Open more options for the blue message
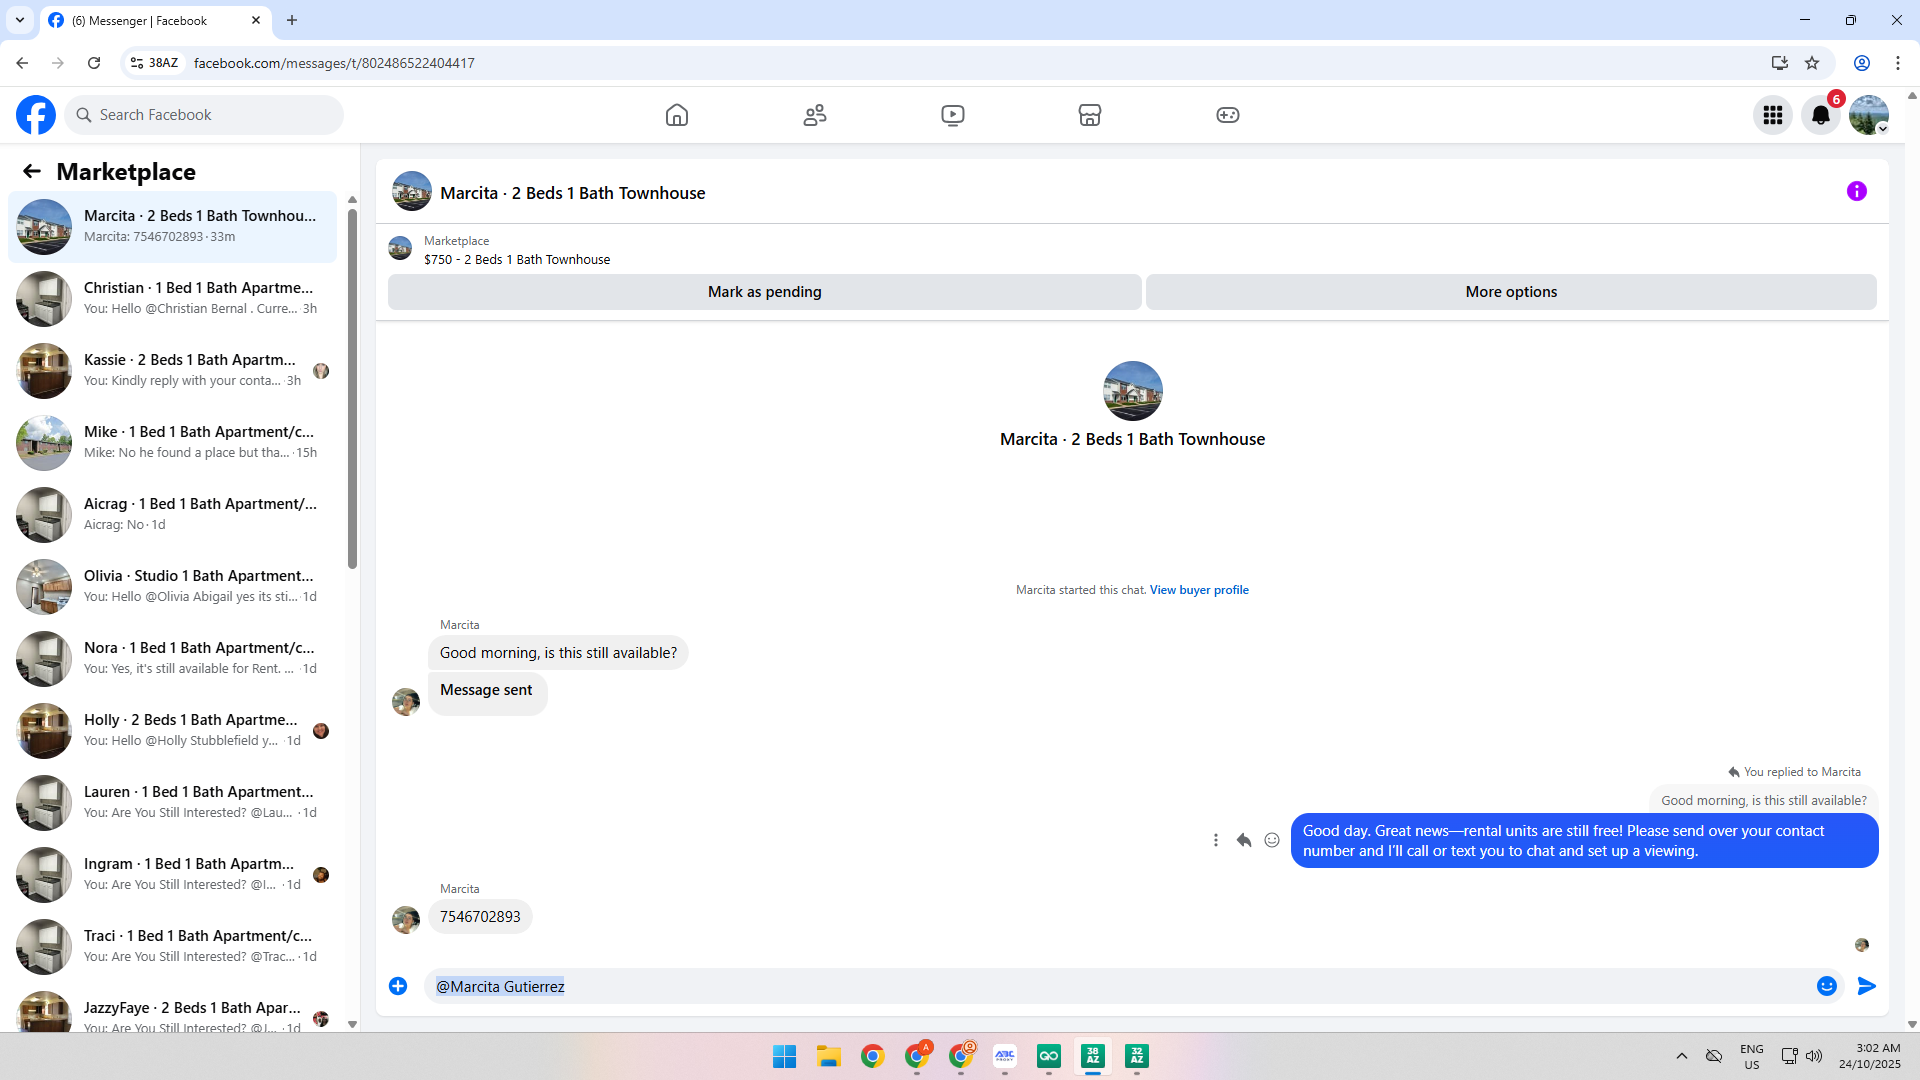 tap(1216, 840)
